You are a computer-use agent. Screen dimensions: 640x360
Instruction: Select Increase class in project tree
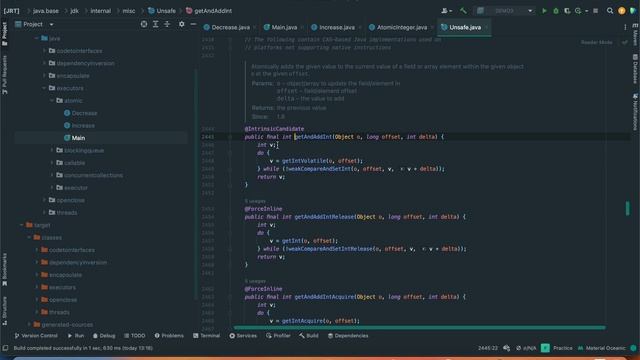[x=83, y=126]
